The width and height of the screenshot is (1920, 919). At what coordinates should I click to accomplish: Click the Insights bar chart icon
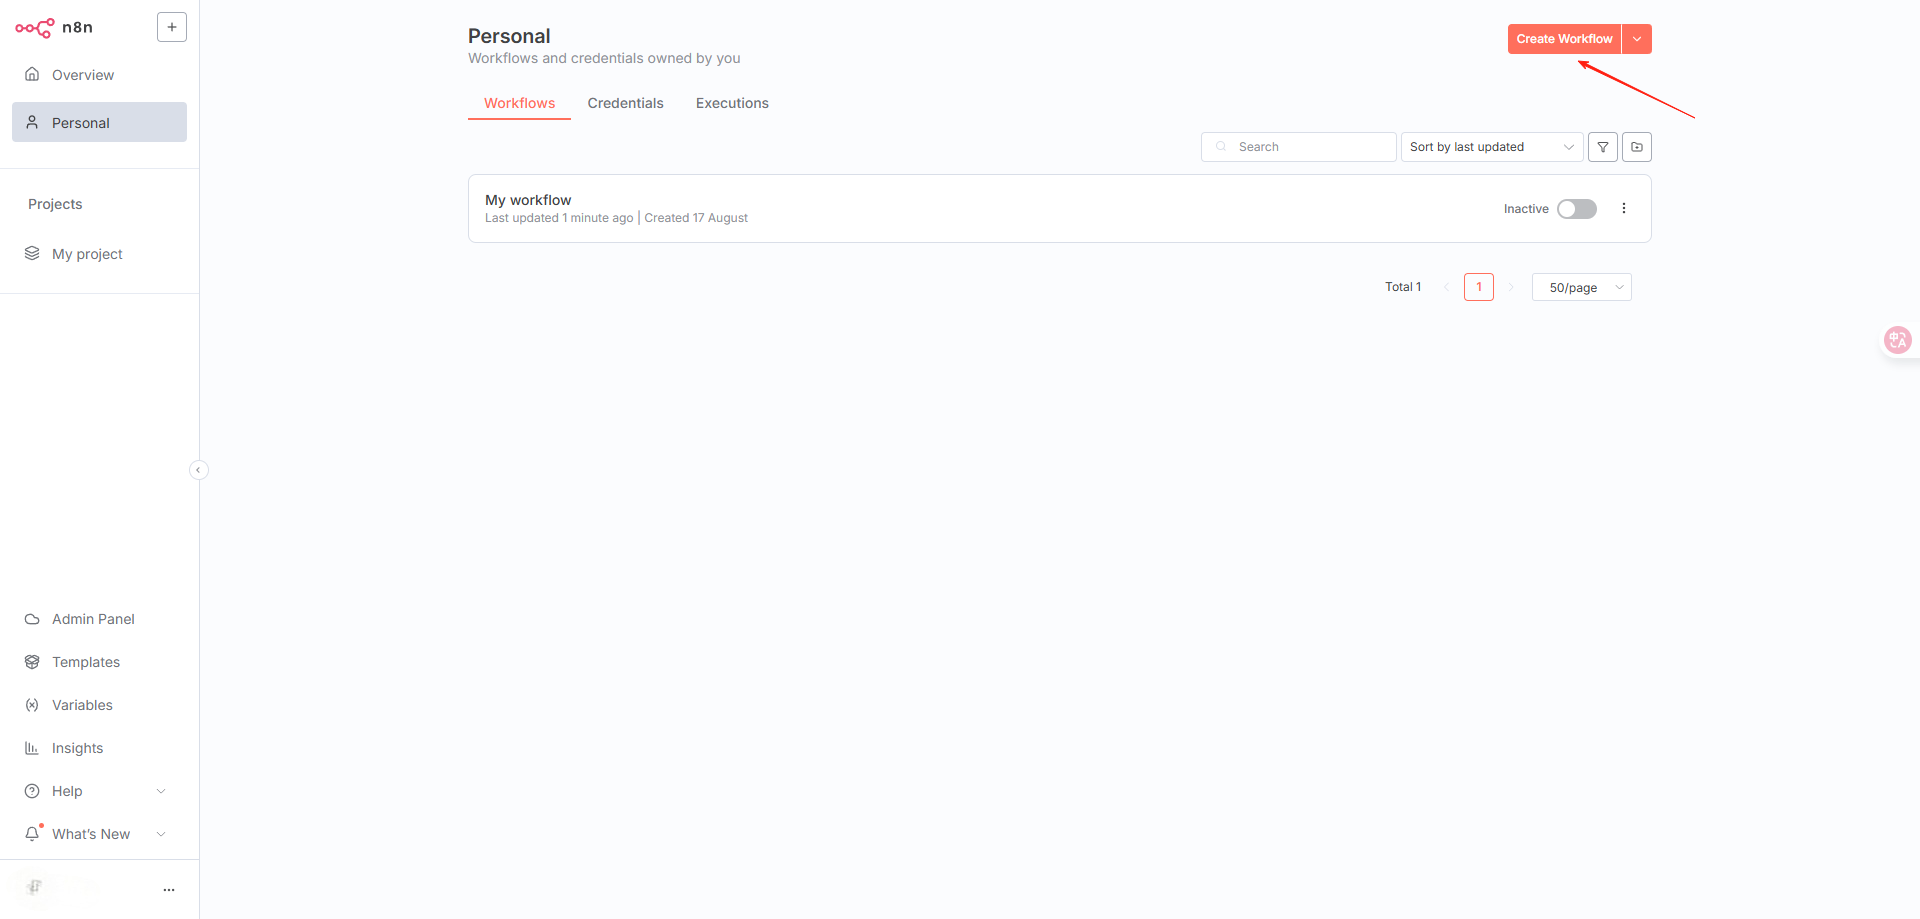click(x=32, y=748)
